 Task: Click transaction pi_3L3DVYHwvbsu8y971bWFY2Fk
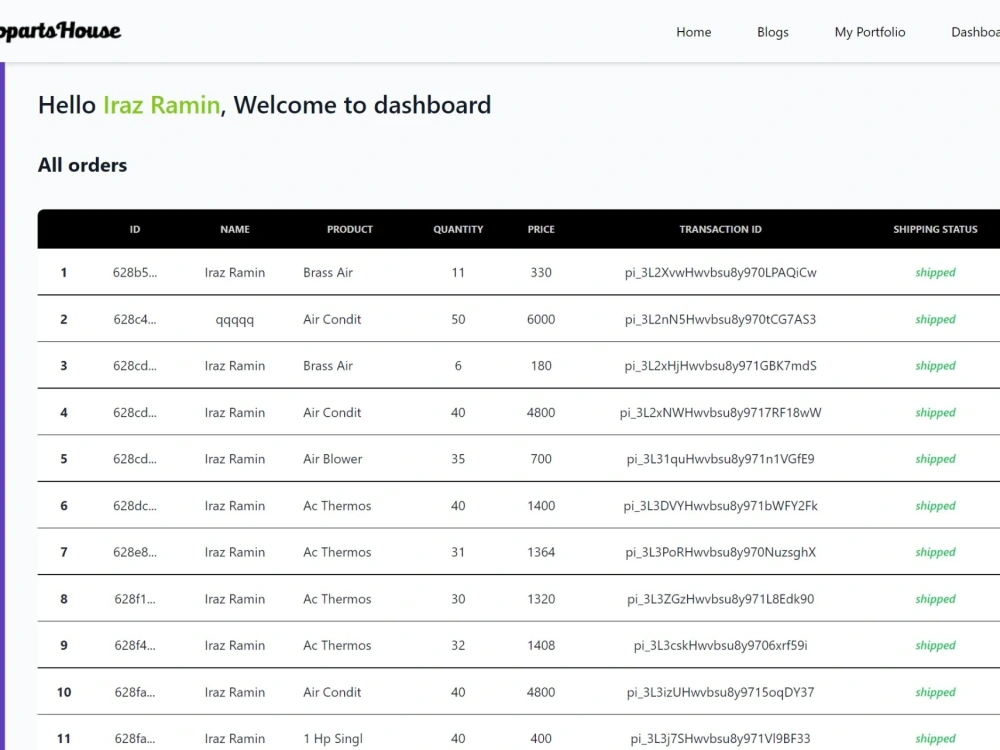coord(720,506)
